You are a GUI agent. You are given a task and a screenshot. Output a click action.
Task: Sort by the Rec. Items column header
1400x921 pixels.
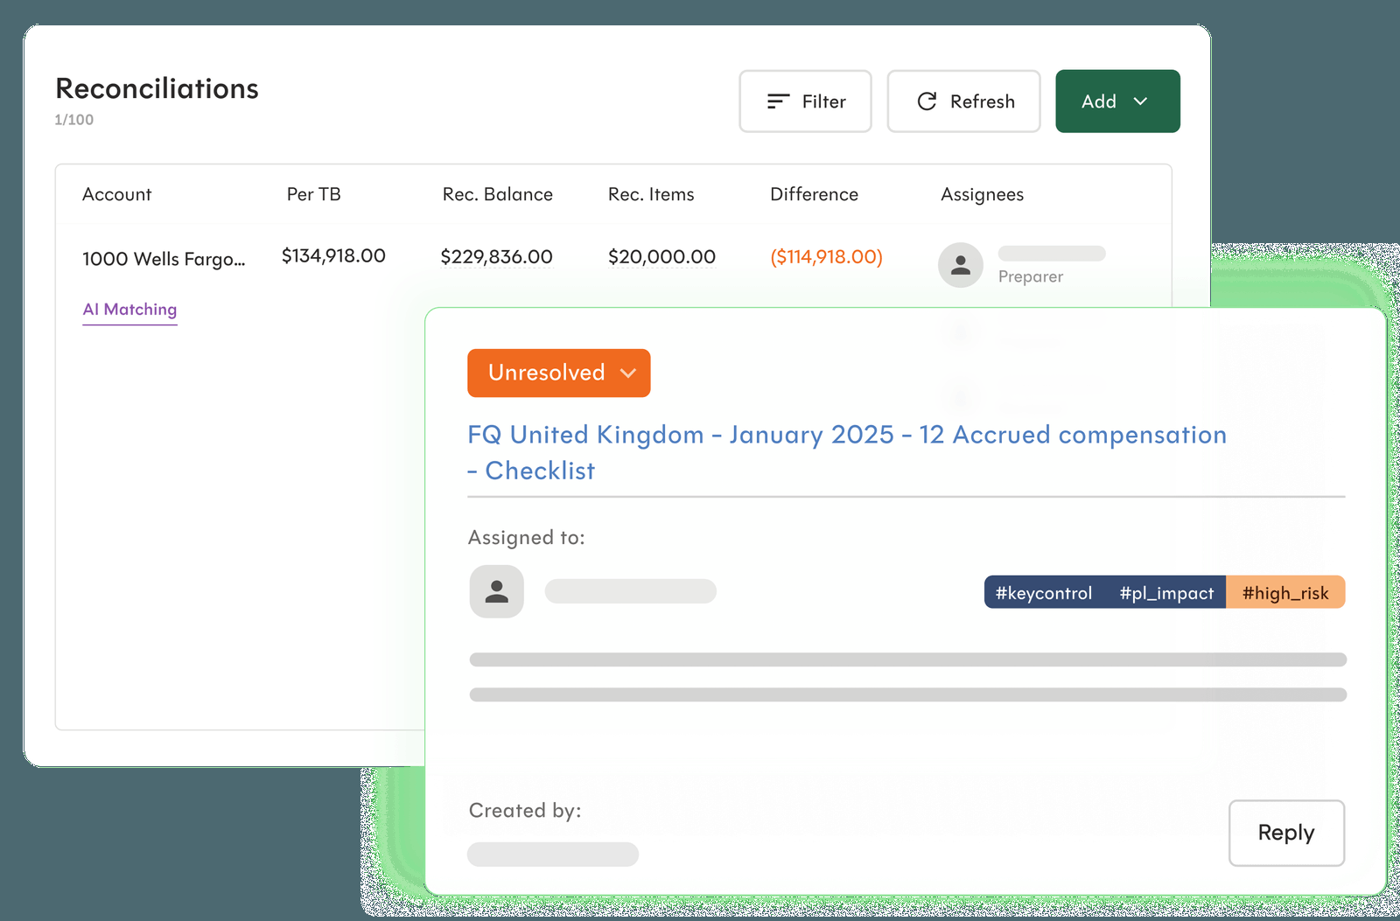[651, 194]
